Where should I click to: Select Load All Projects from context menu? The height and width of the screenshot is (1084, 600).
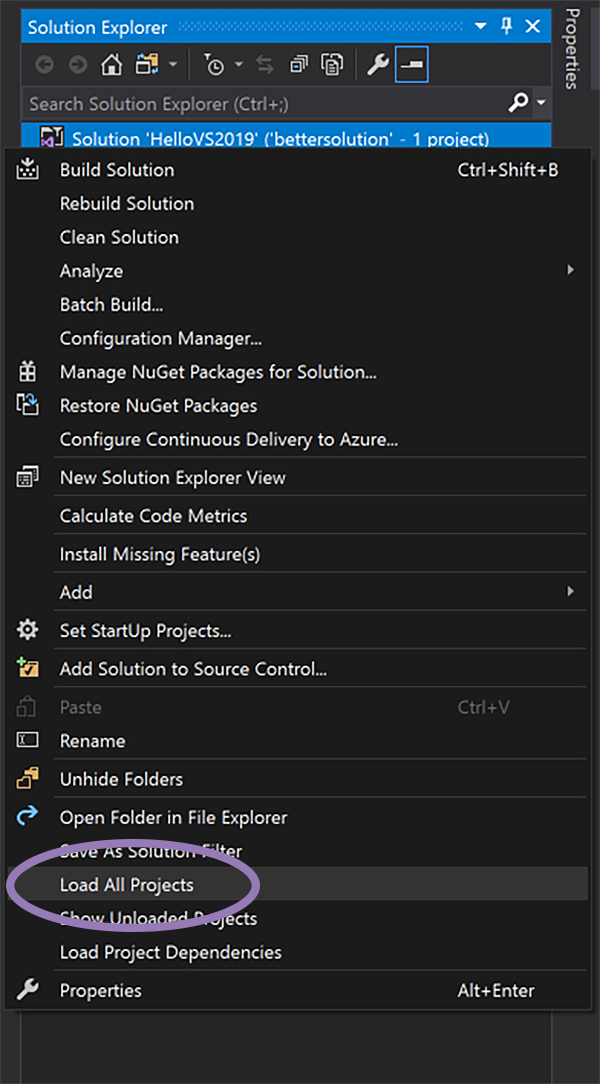(127, 884)
